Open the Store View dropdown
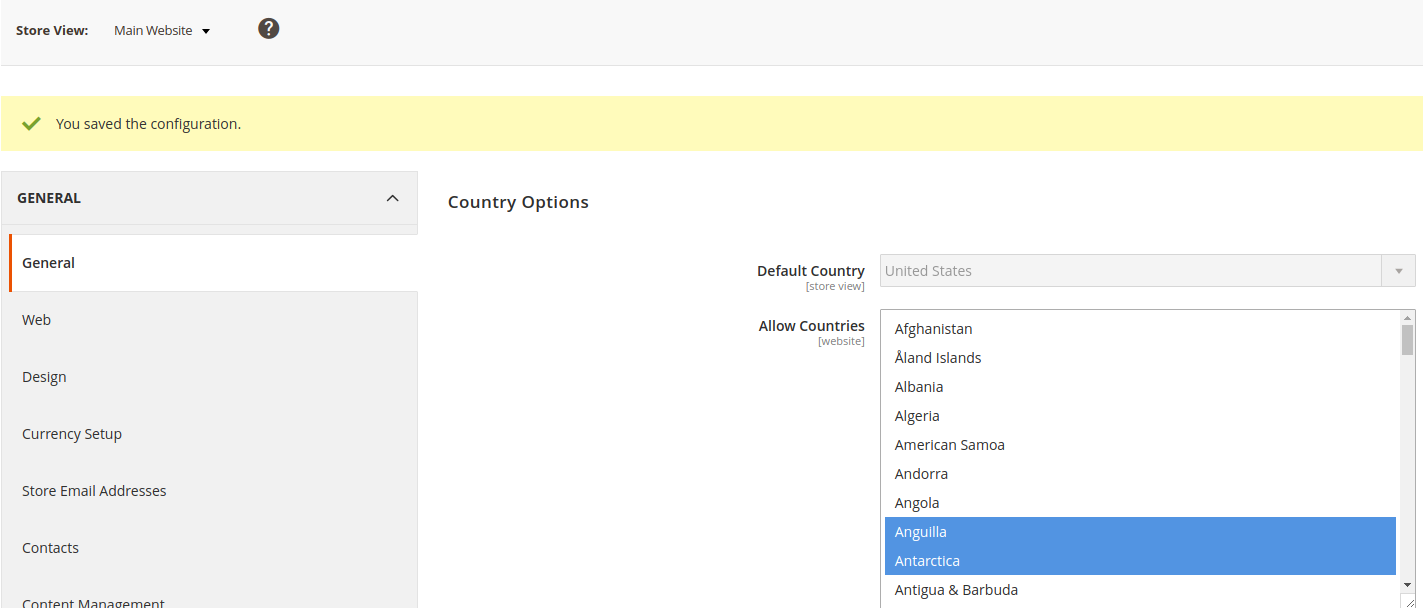The width and height of the screenshot is (1423, 608). pyautogui.click(x=162, y=30)
